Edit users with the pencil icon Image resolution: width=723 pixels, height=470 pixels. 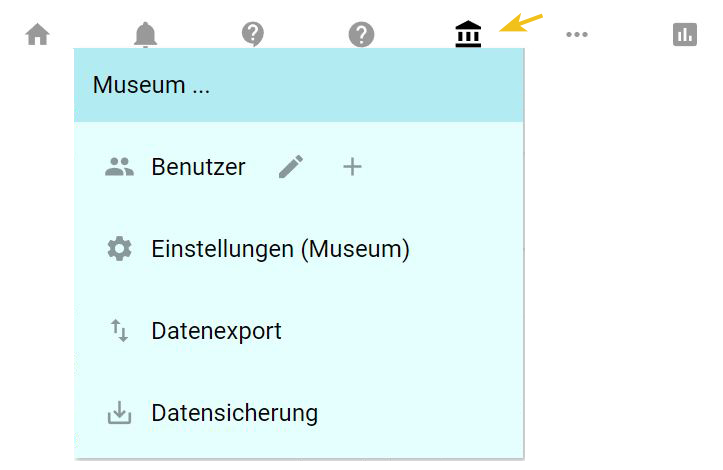[291, 167]
